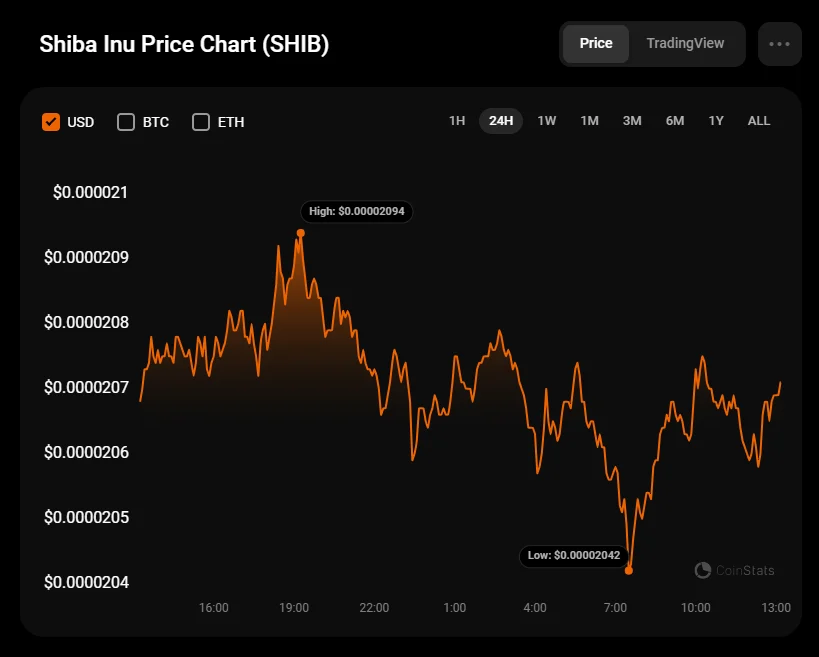Click the Low price marker dot

629,570
